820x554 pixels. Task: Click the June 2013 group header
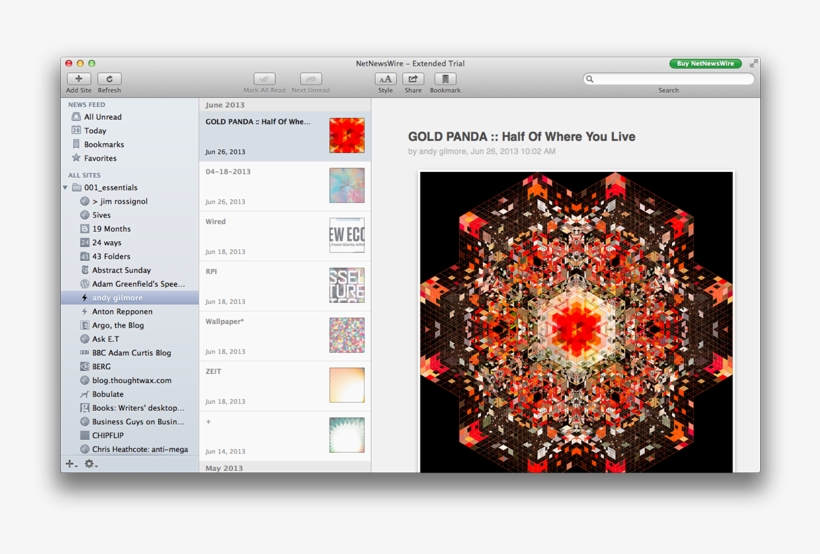coord(285,105)
